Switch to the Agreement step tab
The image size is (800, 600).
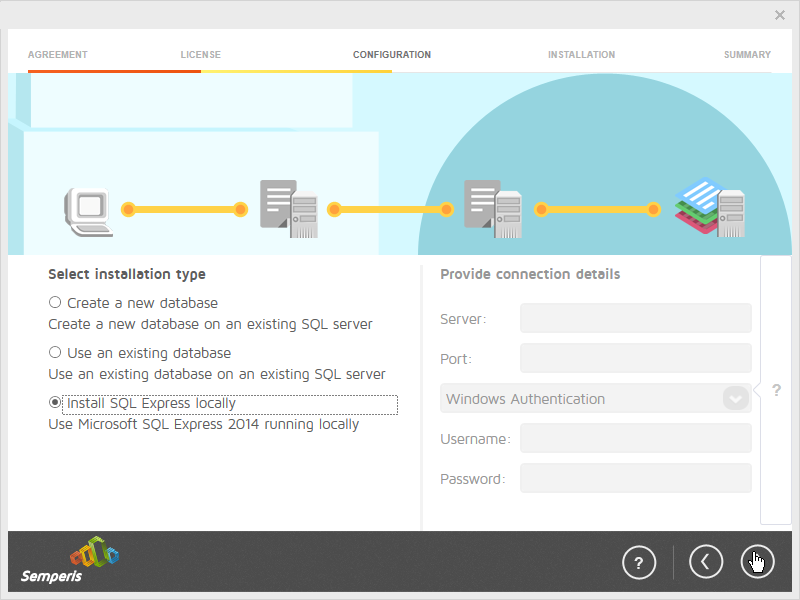click(x=58, y=55)
